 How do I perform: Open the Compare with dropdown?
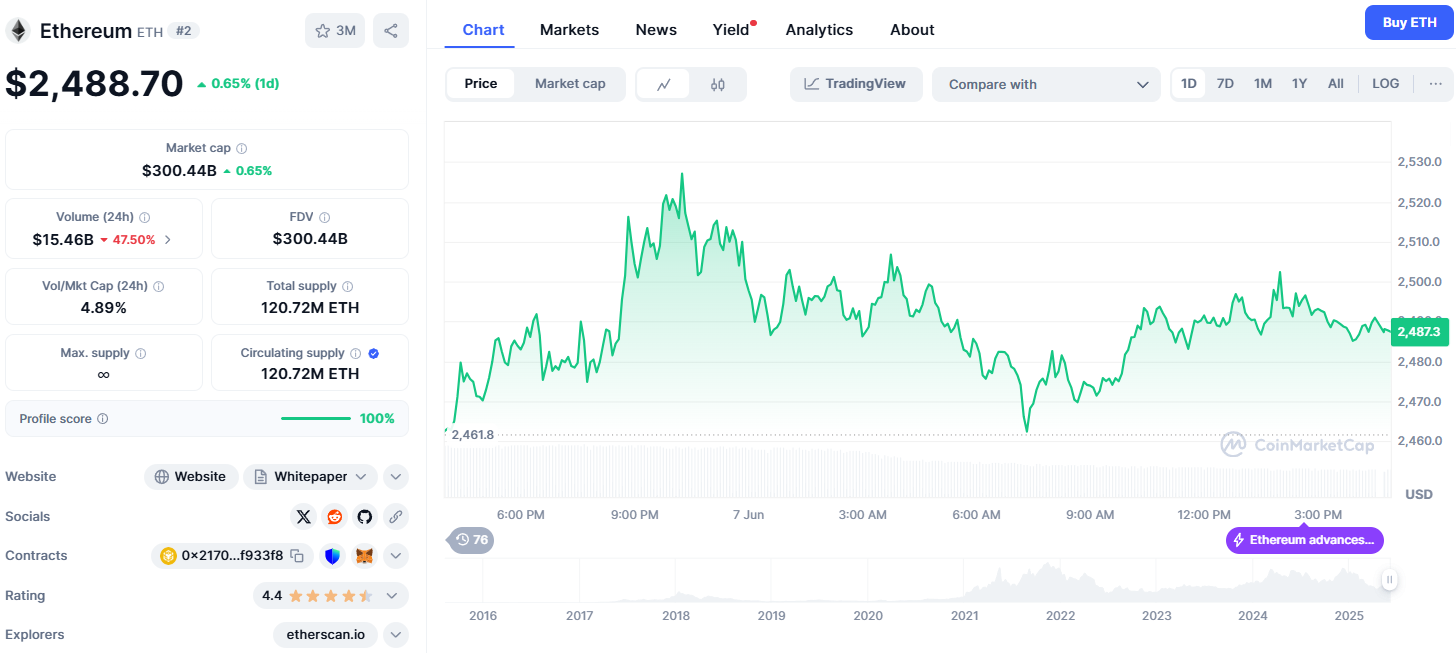1046,84
